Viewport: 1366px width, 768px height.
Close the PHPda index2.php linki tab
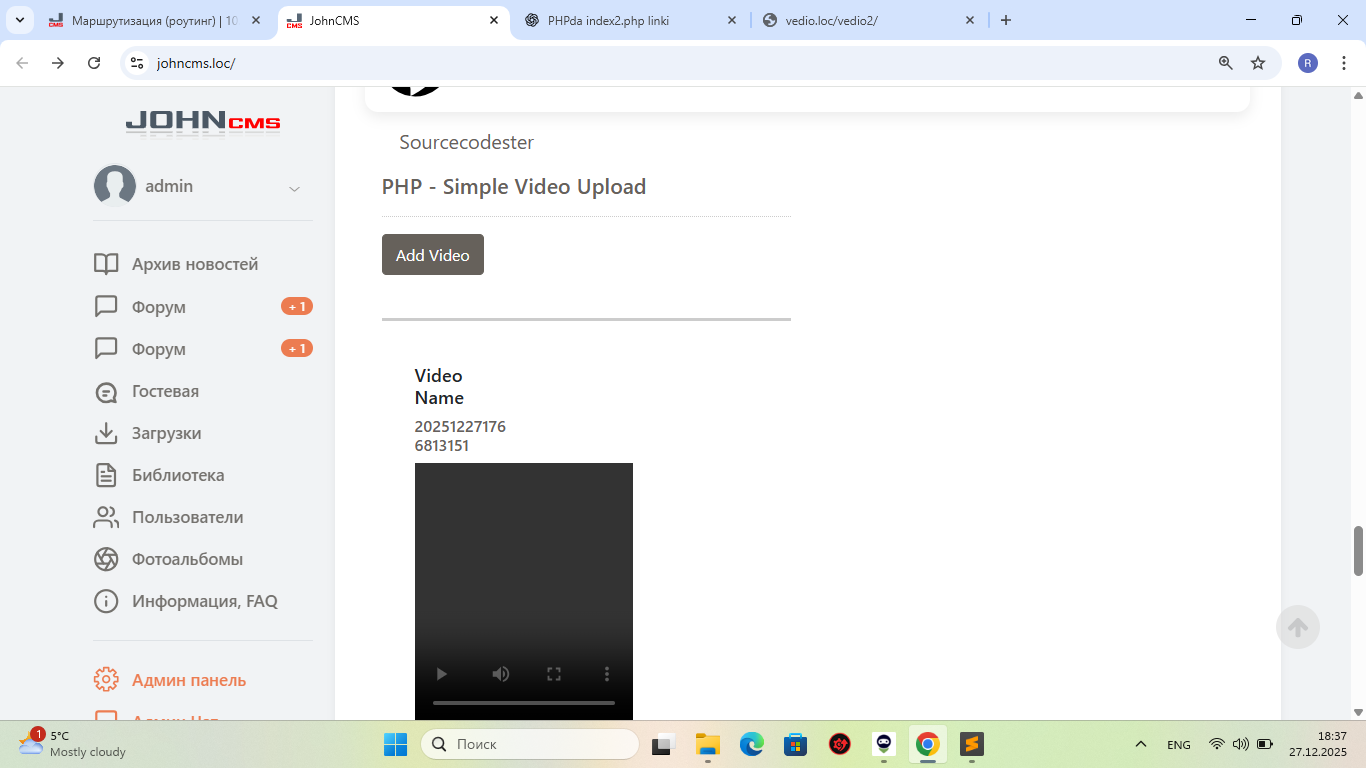732,20
